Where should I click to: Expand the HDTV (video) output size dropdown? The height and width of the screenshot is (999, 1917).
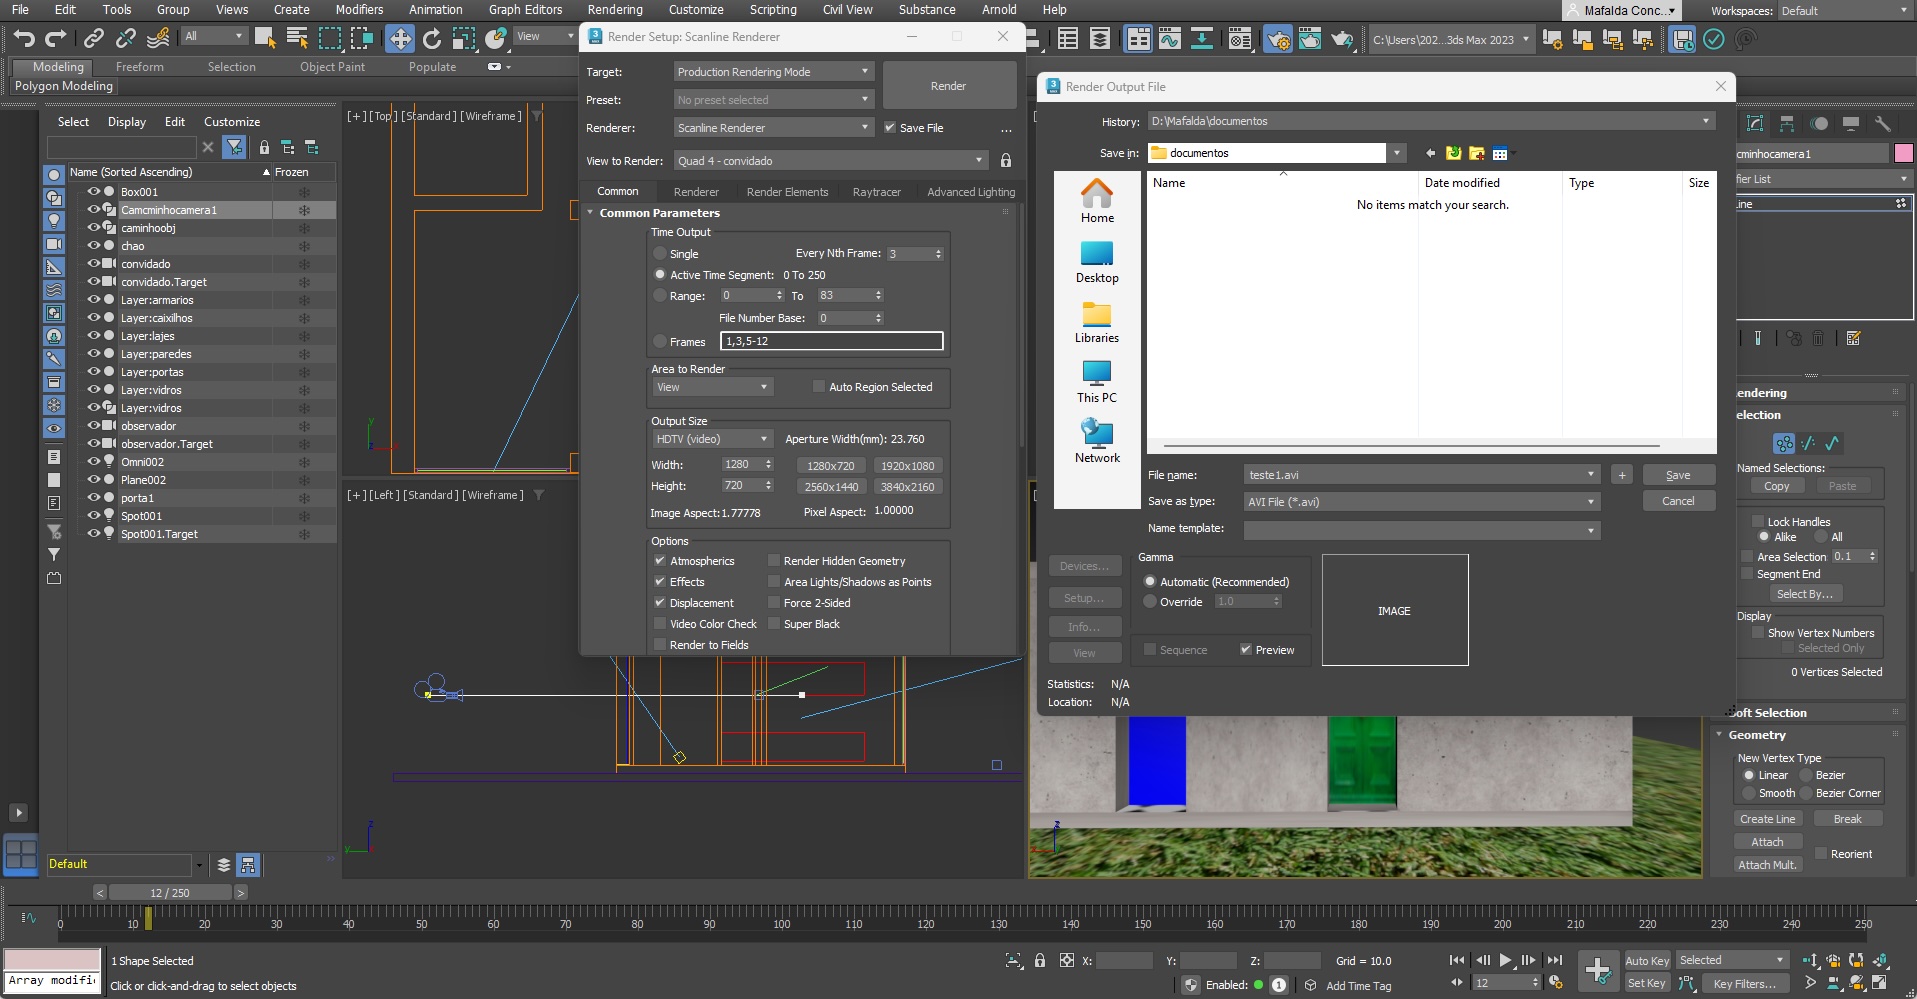point(712,439)
